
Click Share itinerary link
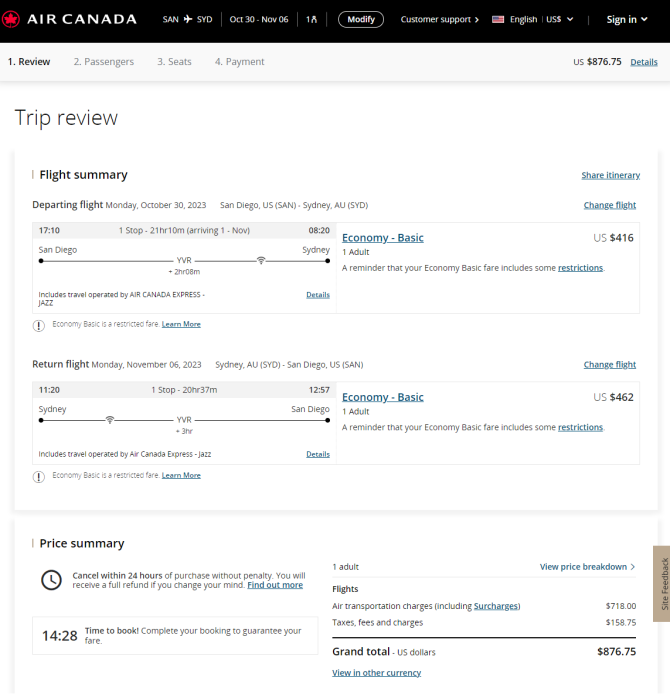click(x=611, y=175)
